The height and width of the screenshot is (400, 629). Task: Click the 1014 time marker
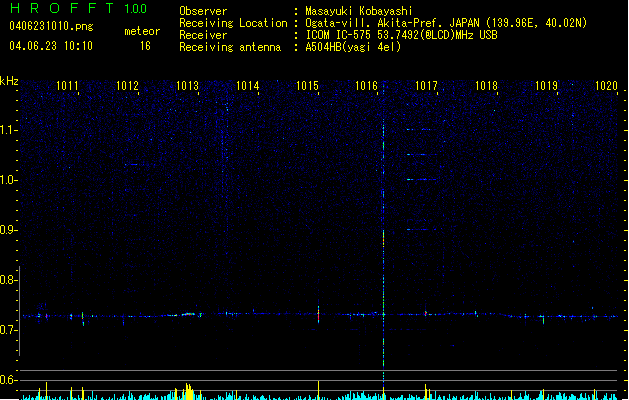[x=248, y=86]
